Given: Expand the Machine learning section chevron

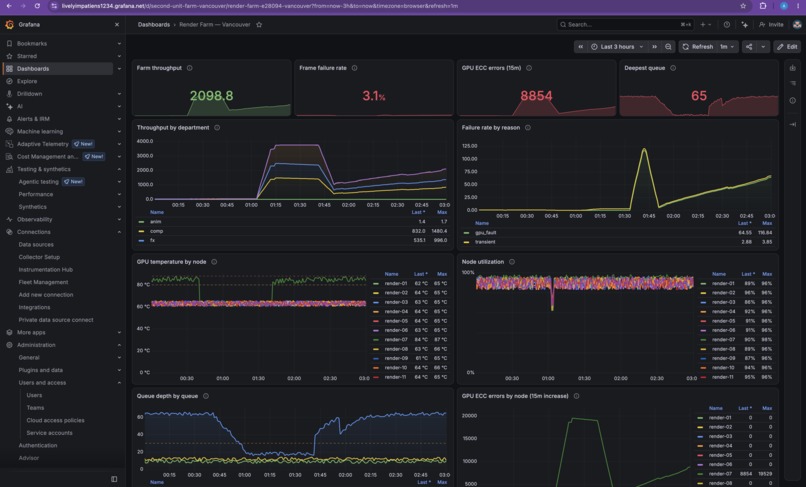Looking at the screenshot, I should [119, 132].
